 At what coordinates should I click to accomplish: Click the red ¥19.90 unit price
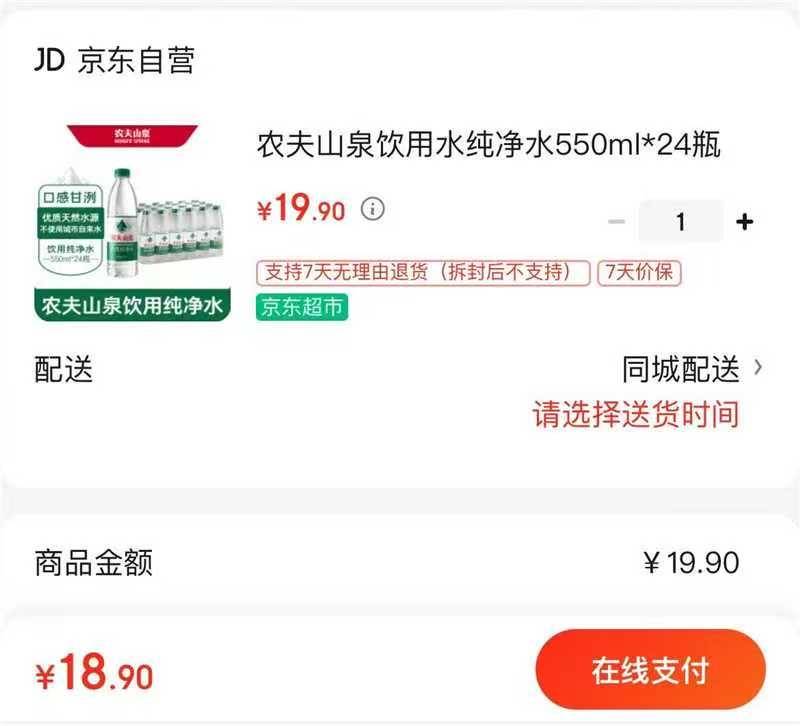pos(301,208)
